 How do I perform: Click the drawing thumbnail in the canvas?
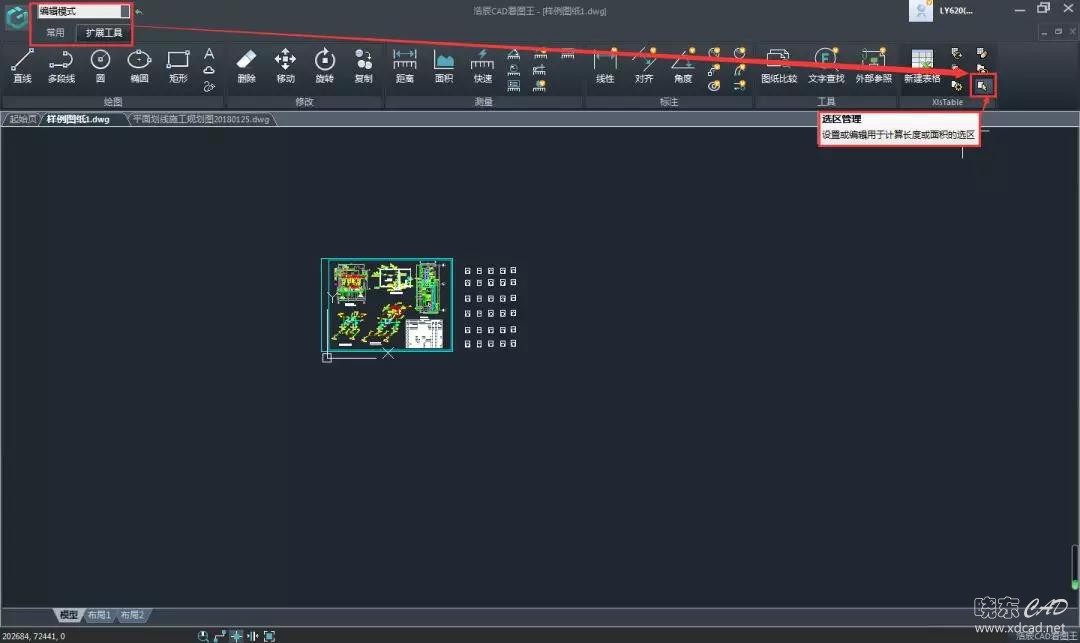(x=387, y=305)
